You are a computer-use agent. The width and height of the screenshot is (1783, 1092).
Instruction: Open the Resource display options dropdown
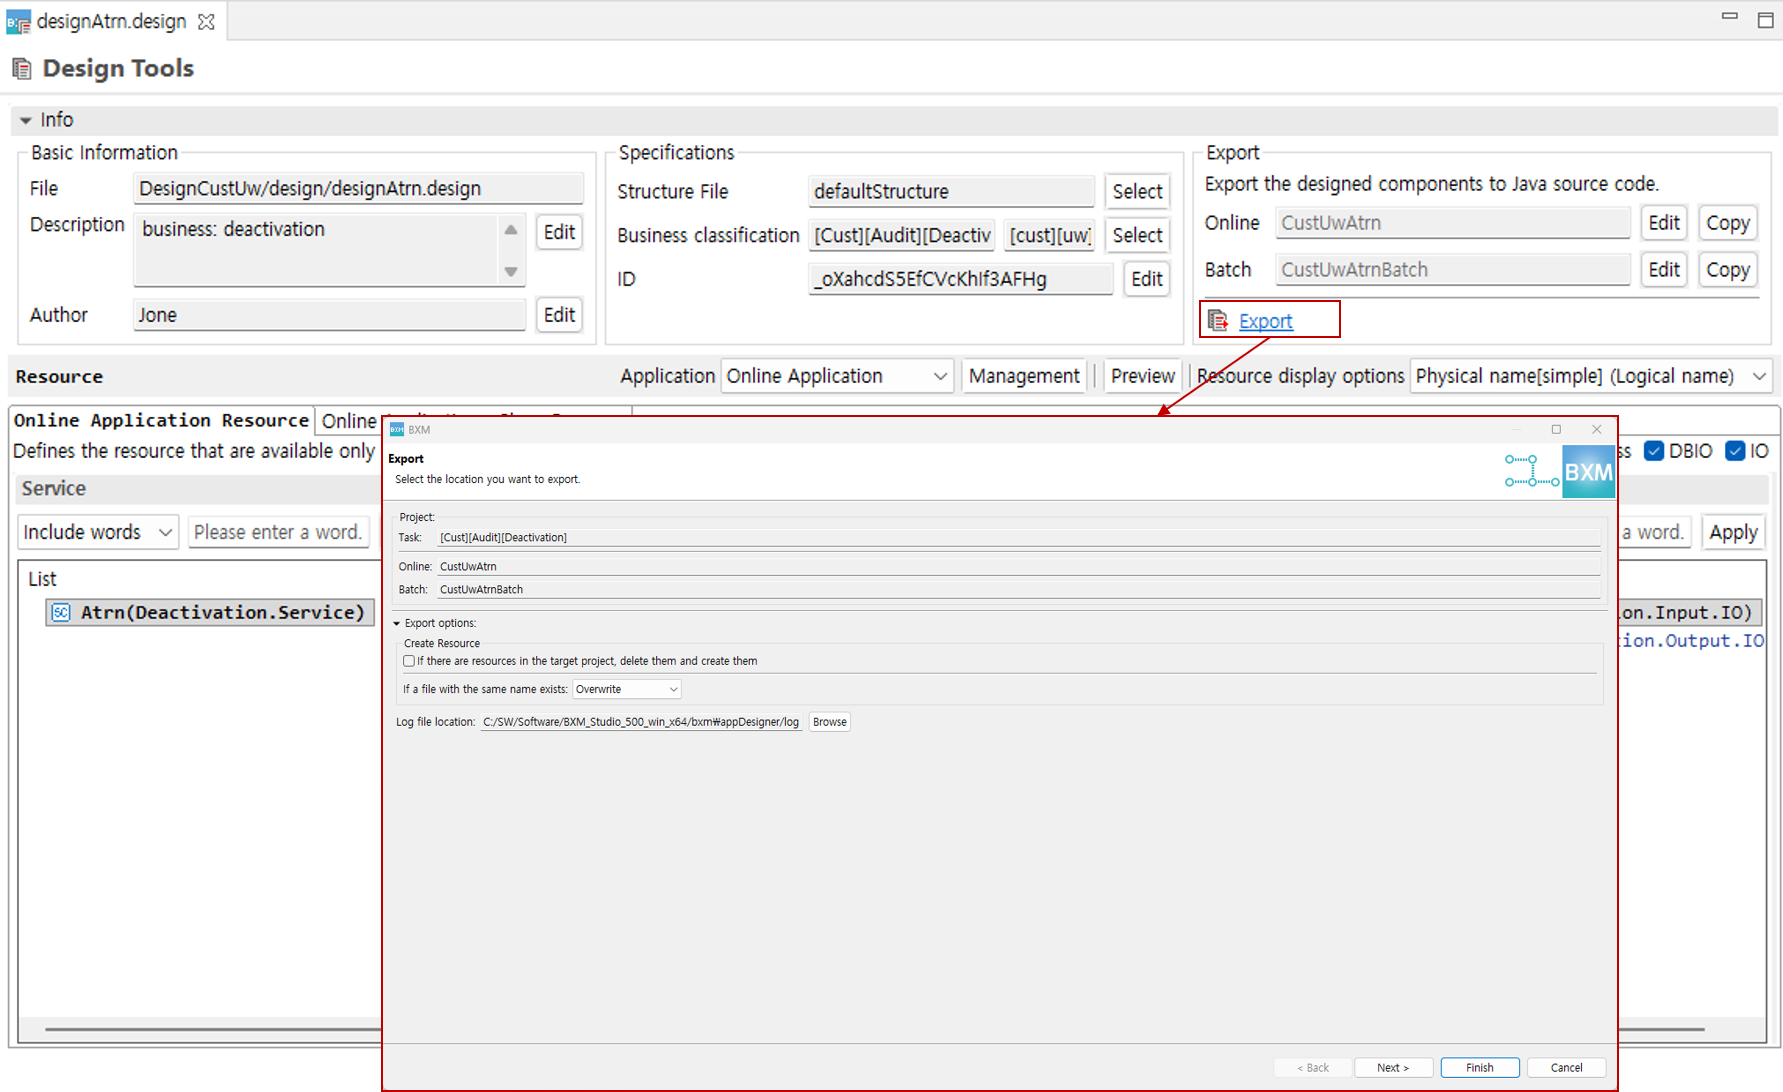click(x=1590, y=376)
